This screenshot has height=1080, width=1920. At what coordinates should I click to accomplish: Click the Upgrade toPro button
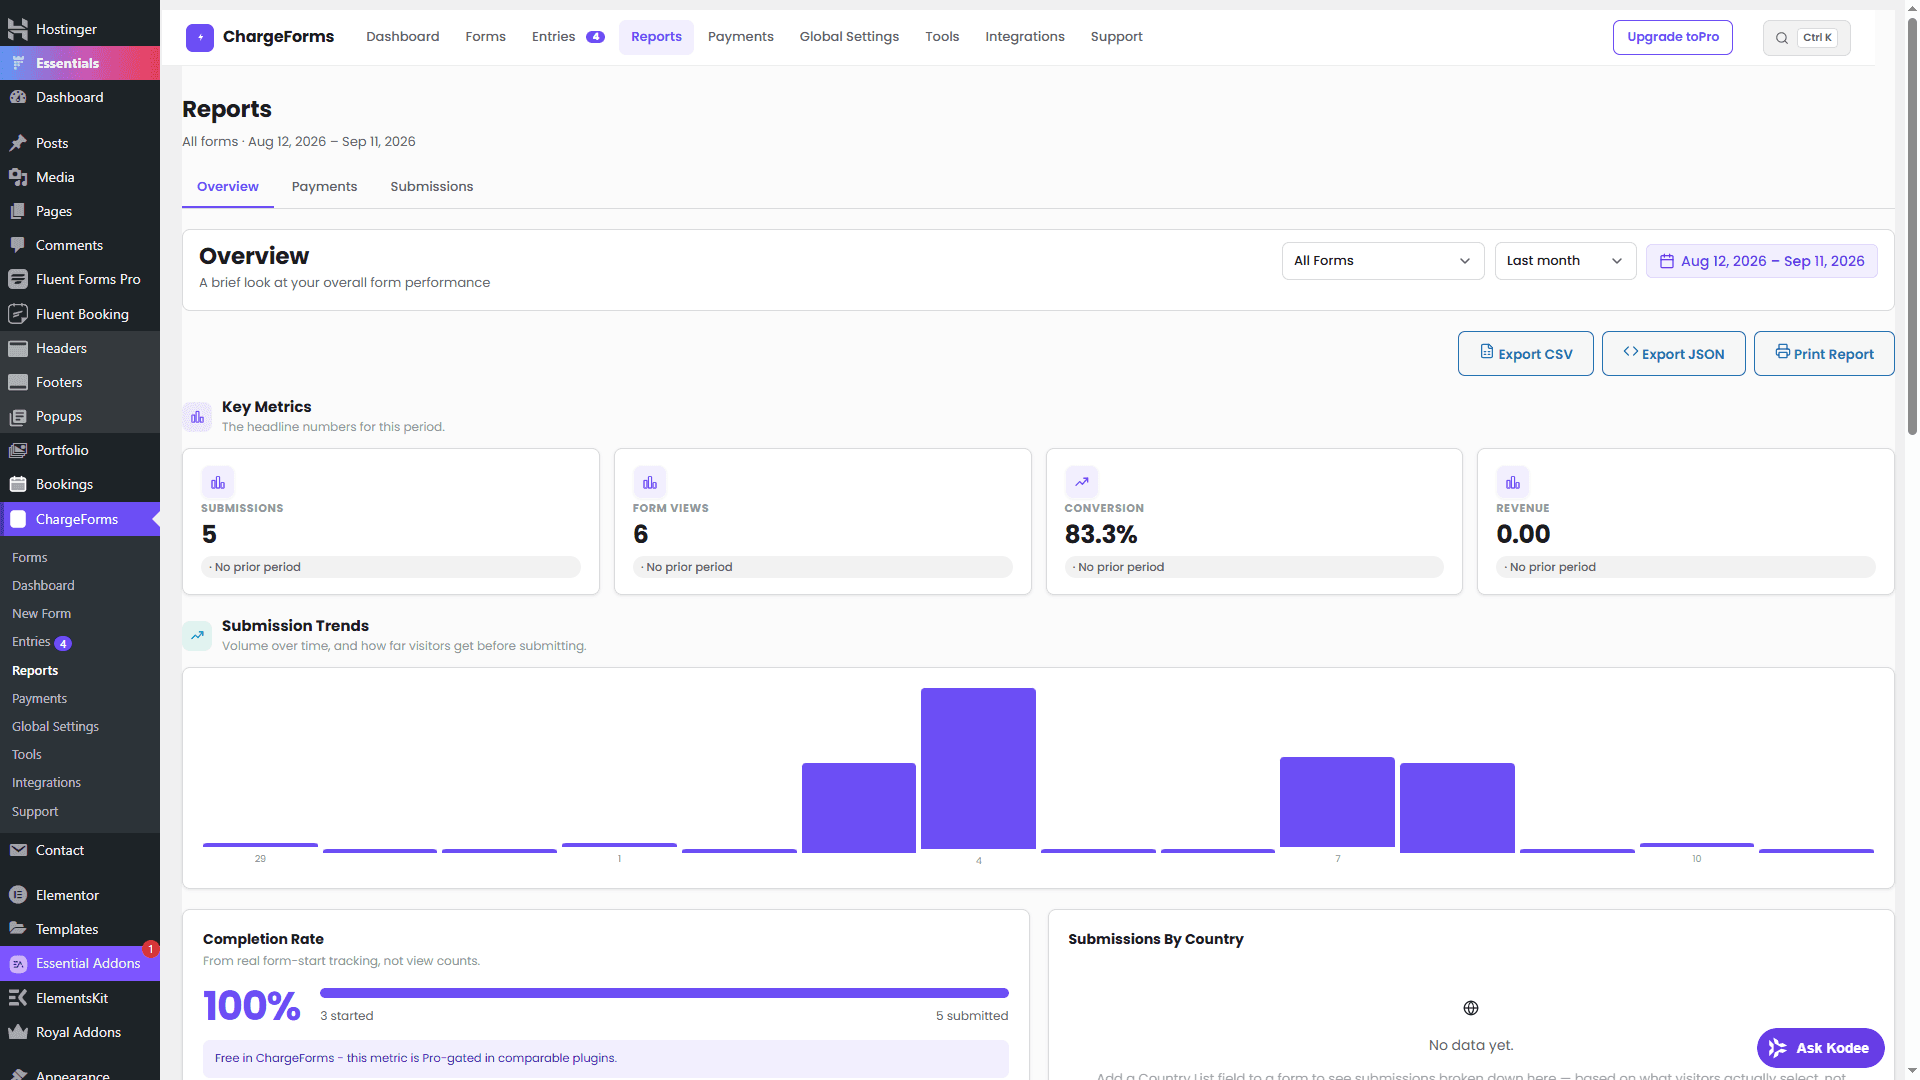click(1673, 37)
